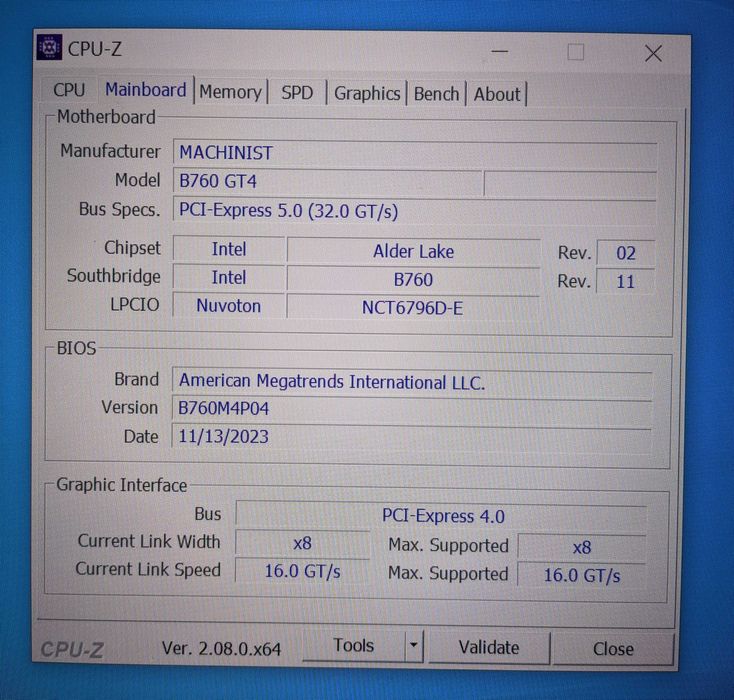Click the B760 southbridge value
This screenshot has width=734, height=700.
tap(413, 280)
